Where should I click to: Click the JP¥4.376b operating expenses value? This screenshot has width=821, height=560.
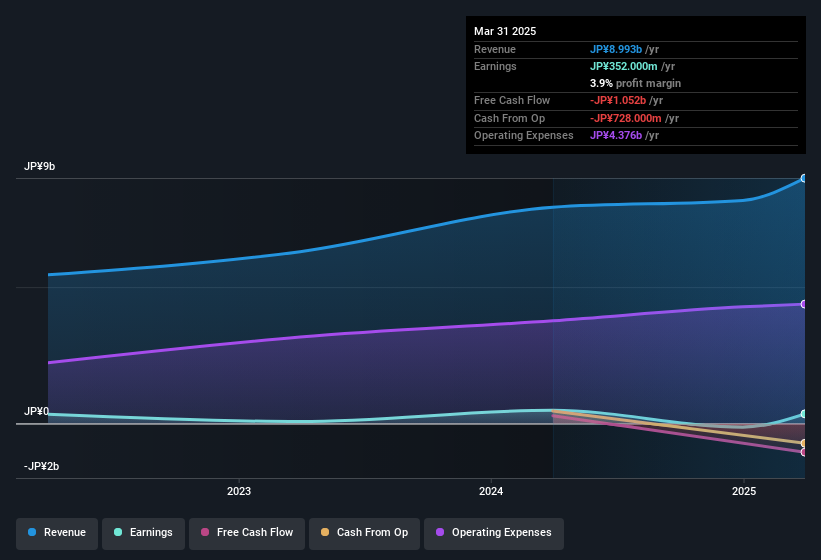pos(616,136)
